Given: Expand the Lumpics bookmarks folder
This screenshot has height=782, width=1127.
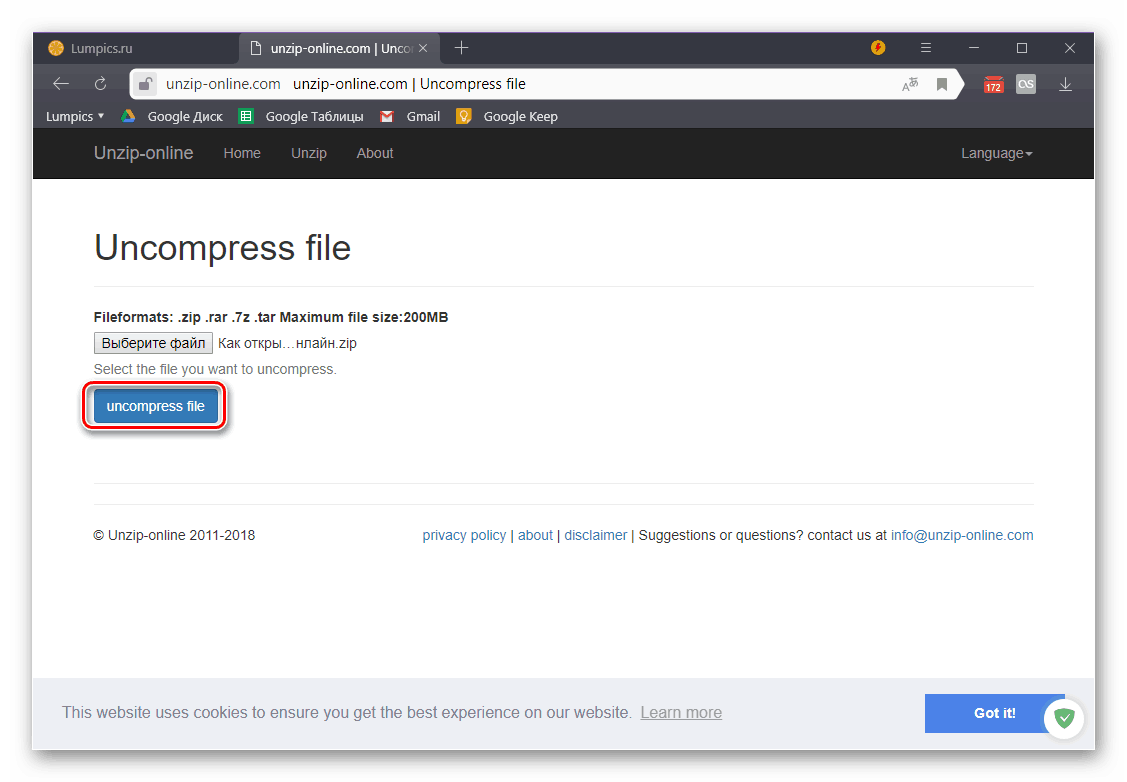Looking at the screenshot, I should click(75, 116).
